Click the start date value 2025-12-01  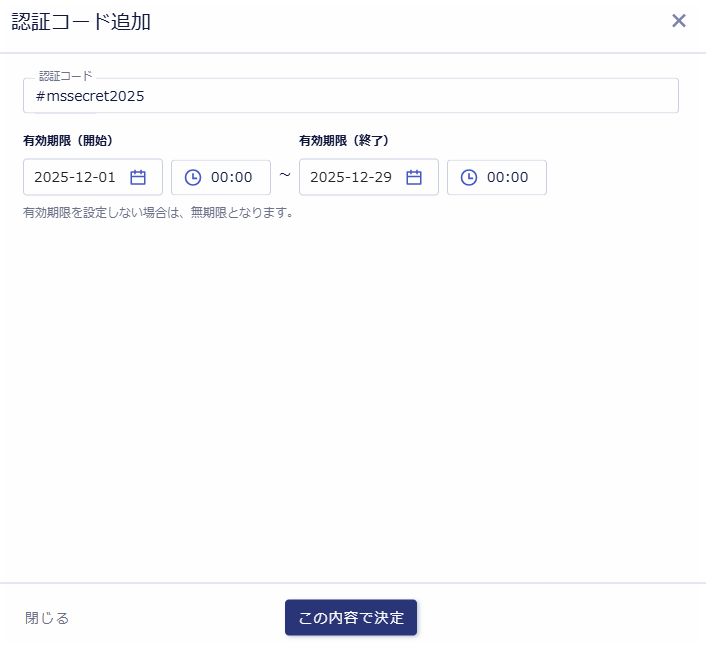point(75,177)
